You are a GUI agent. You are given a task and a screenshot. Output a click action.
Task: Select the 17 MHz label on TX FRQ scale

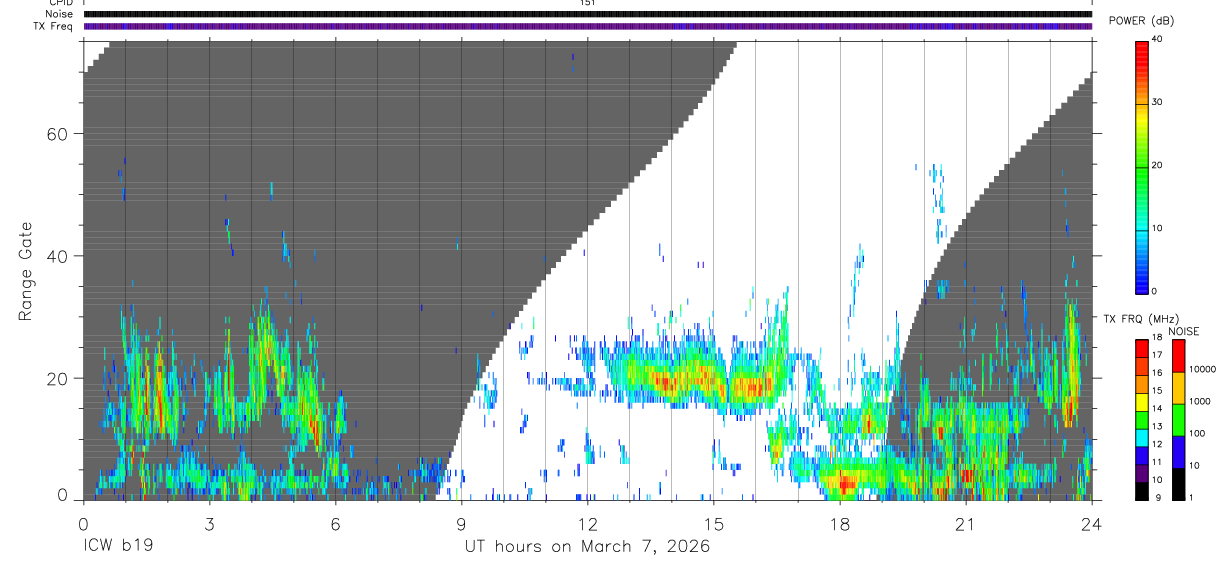click(x=1156, y=356)
